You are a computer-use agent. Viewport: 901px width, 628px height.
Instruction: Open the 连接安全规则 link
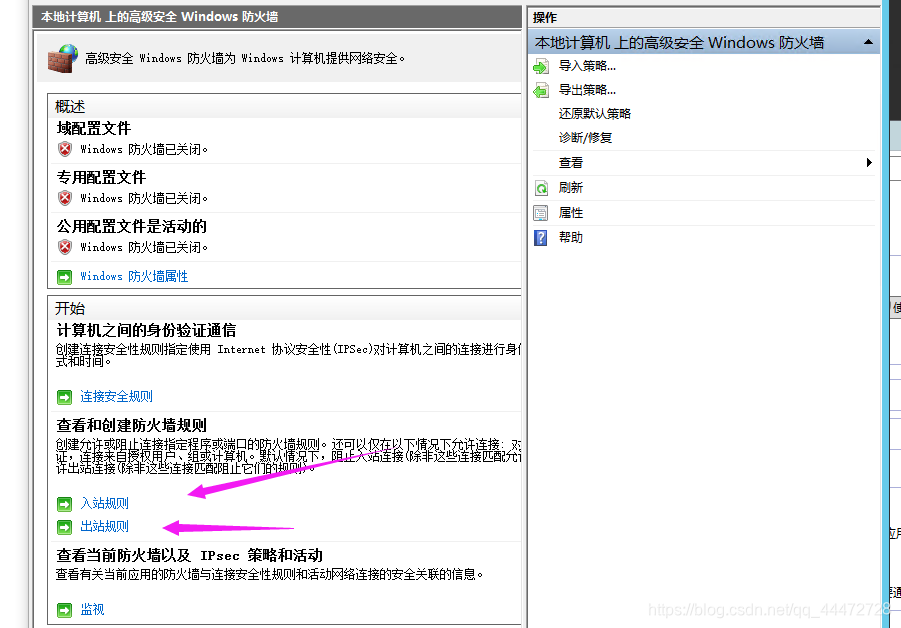pyautogui.click(x=116, y=396)
